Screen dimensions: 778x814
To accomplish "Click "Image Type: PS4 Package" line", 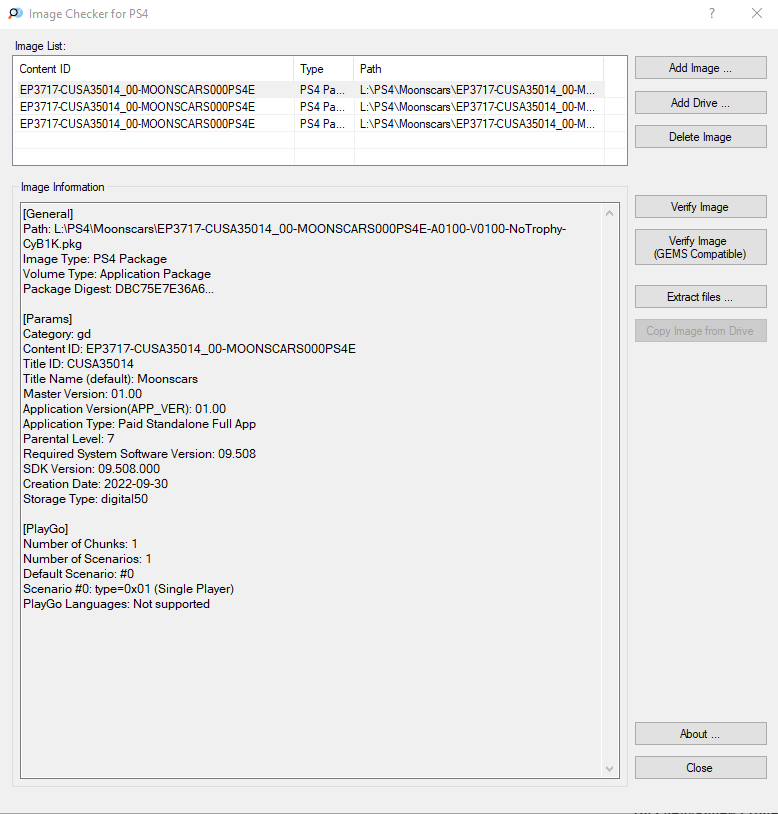I will (x=95, y=259).
